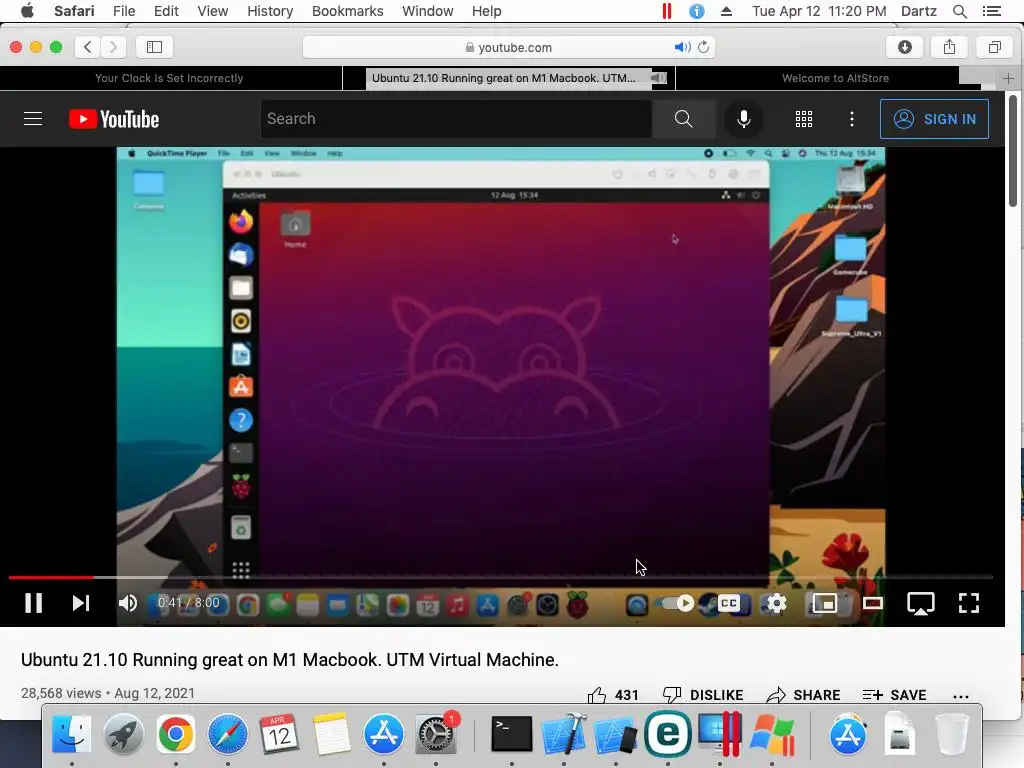Viewport: 1024px width, 768px height.
Task: Toggle closed captions CC button
Action: point(728,603)
